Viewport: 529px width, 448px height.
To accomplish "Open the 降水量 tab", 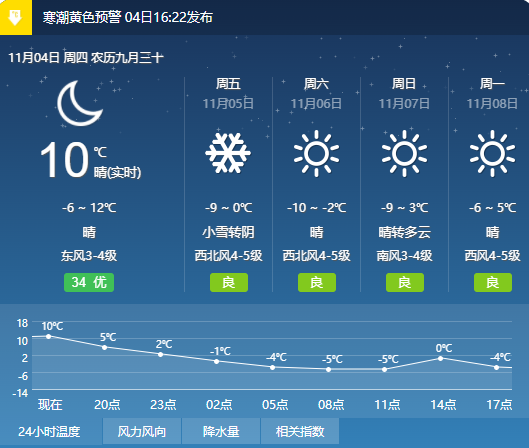I will pos(221,431).
